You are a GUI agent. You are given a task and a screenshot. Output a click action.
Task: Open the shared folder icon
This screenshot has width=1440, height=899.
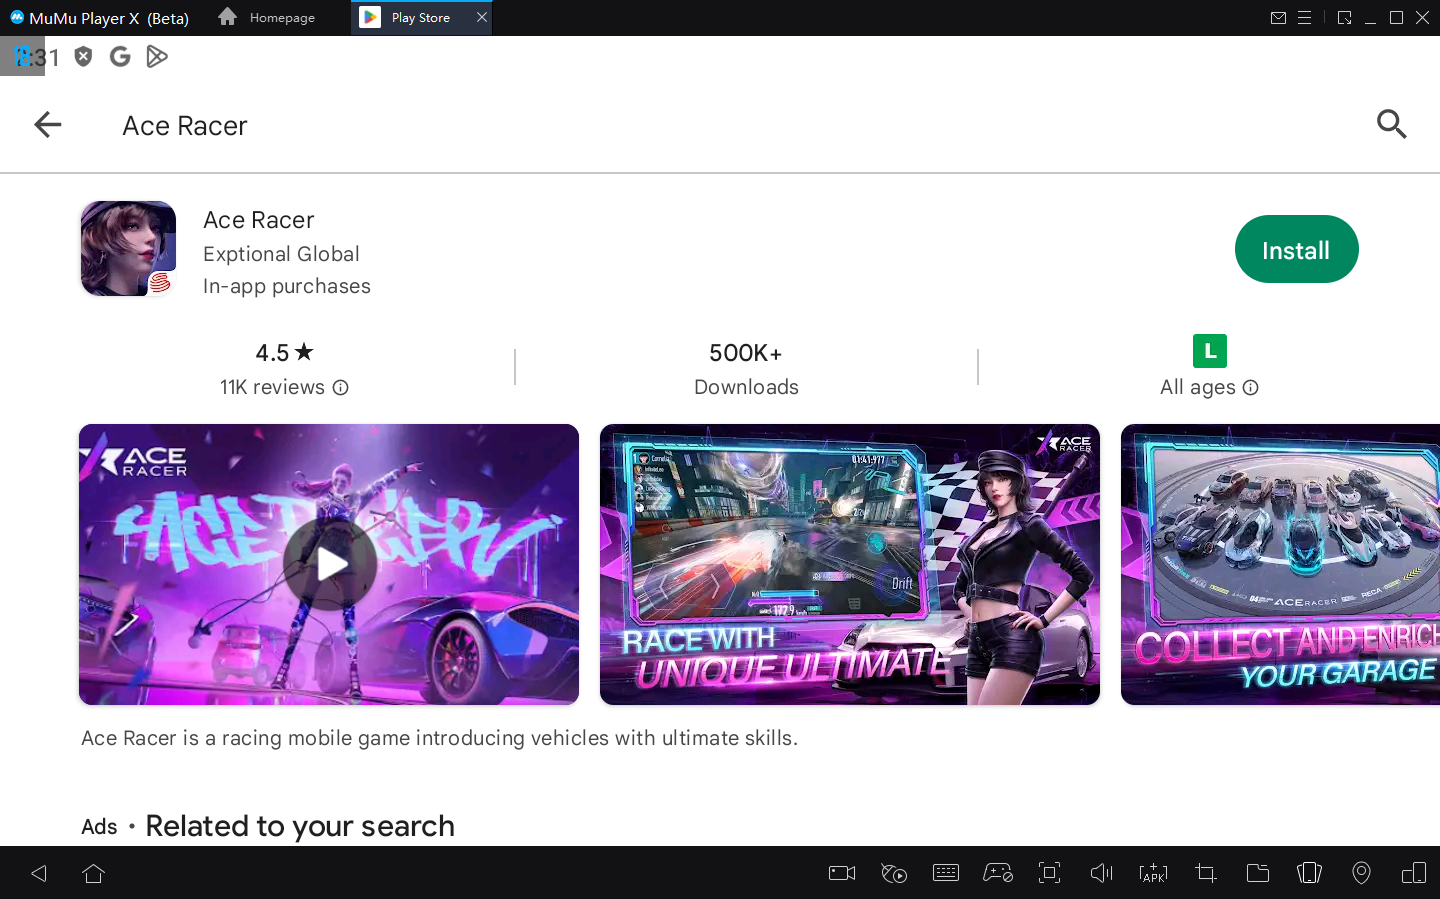pyautogui.click(x=1257, y=873)
